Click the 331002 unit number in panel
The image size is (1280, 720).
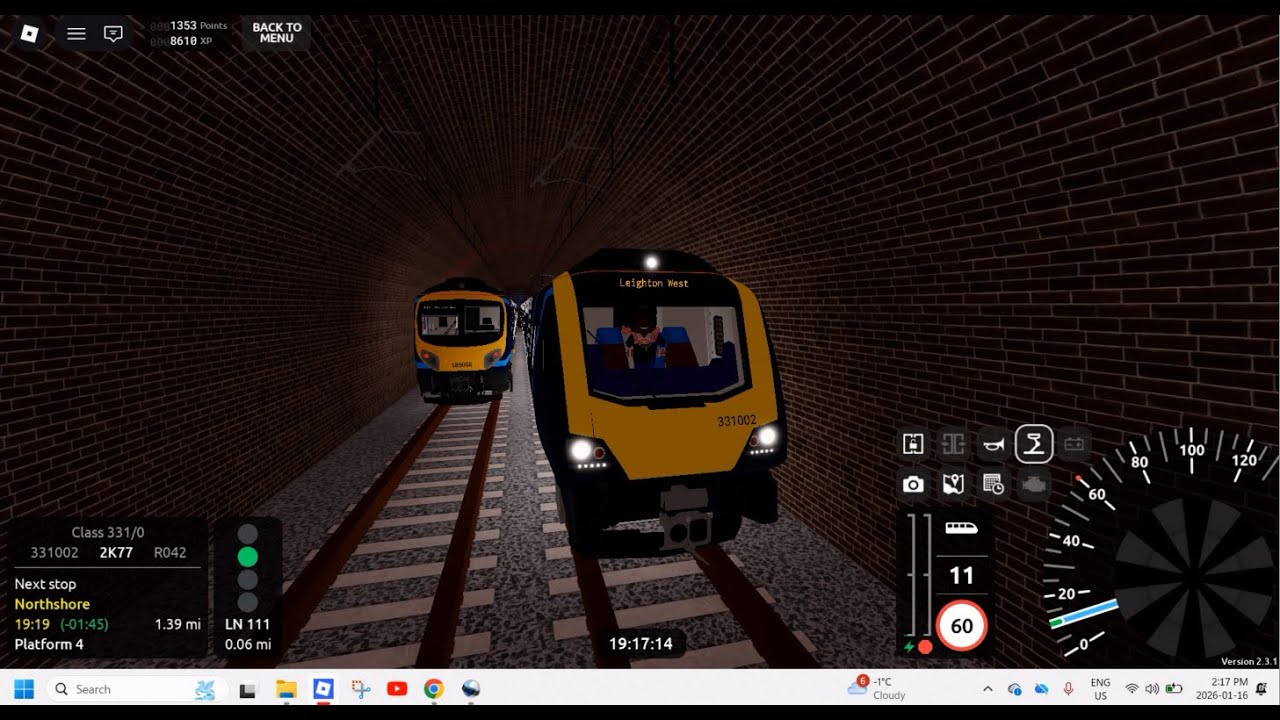pos(54,552)
